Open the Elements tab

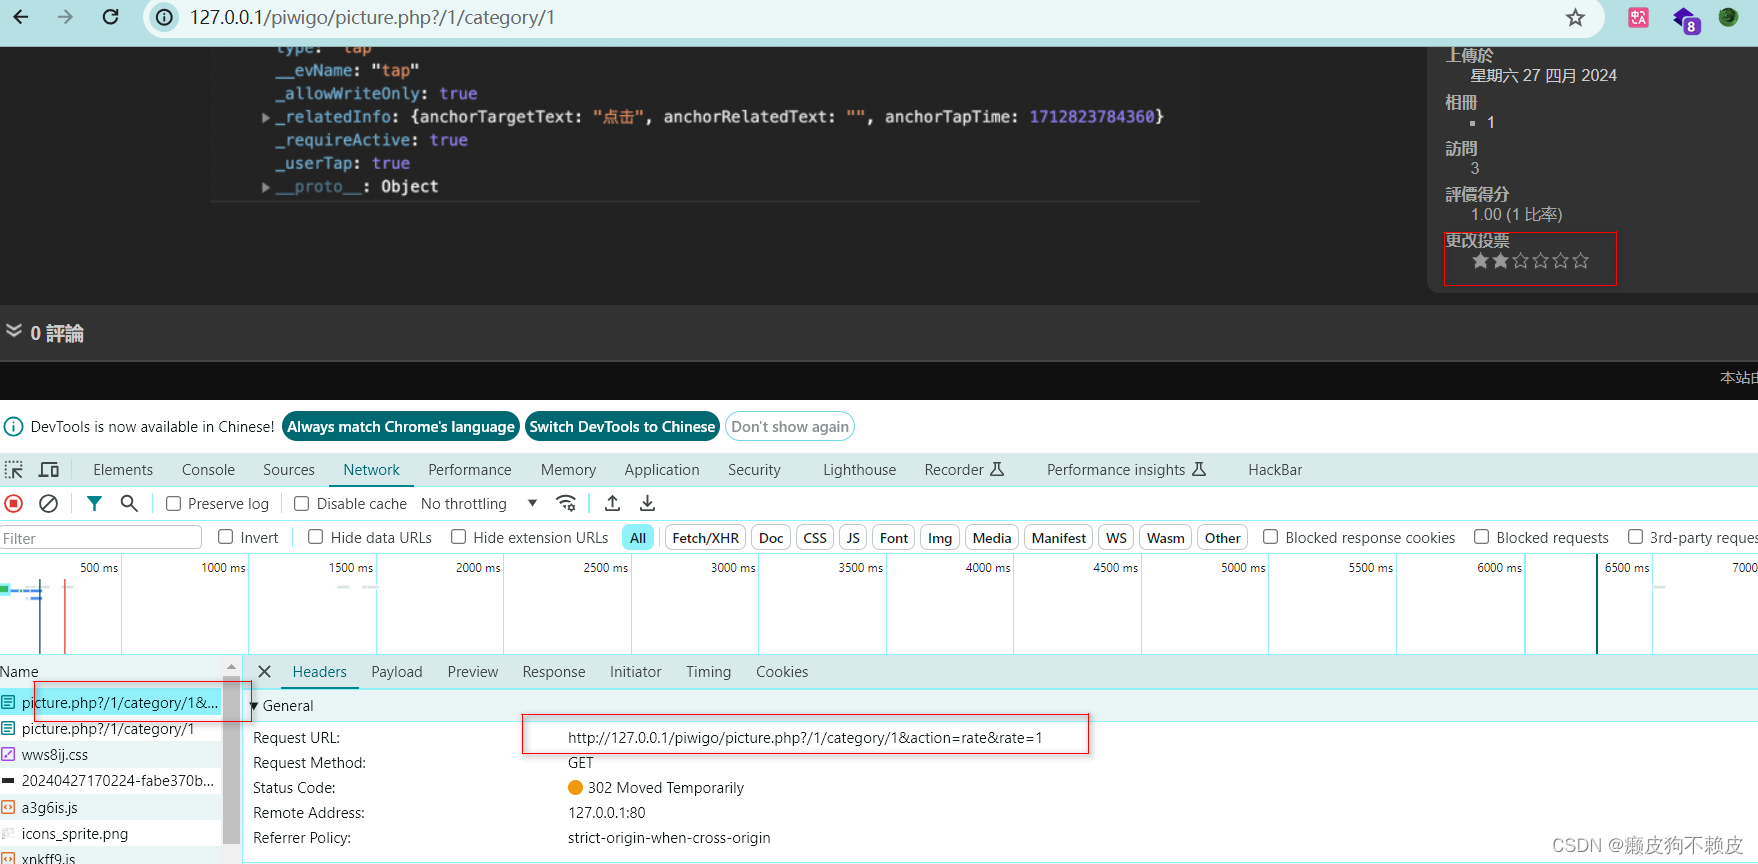pos(123,469)
